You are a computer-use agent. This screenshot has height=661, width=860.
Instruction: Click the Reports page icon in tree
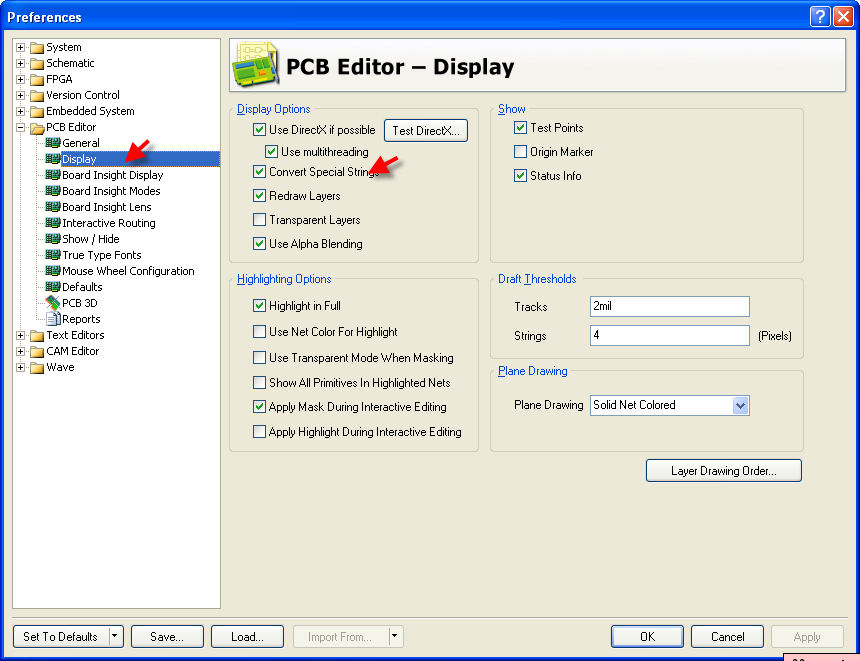(x=53, y=319)
